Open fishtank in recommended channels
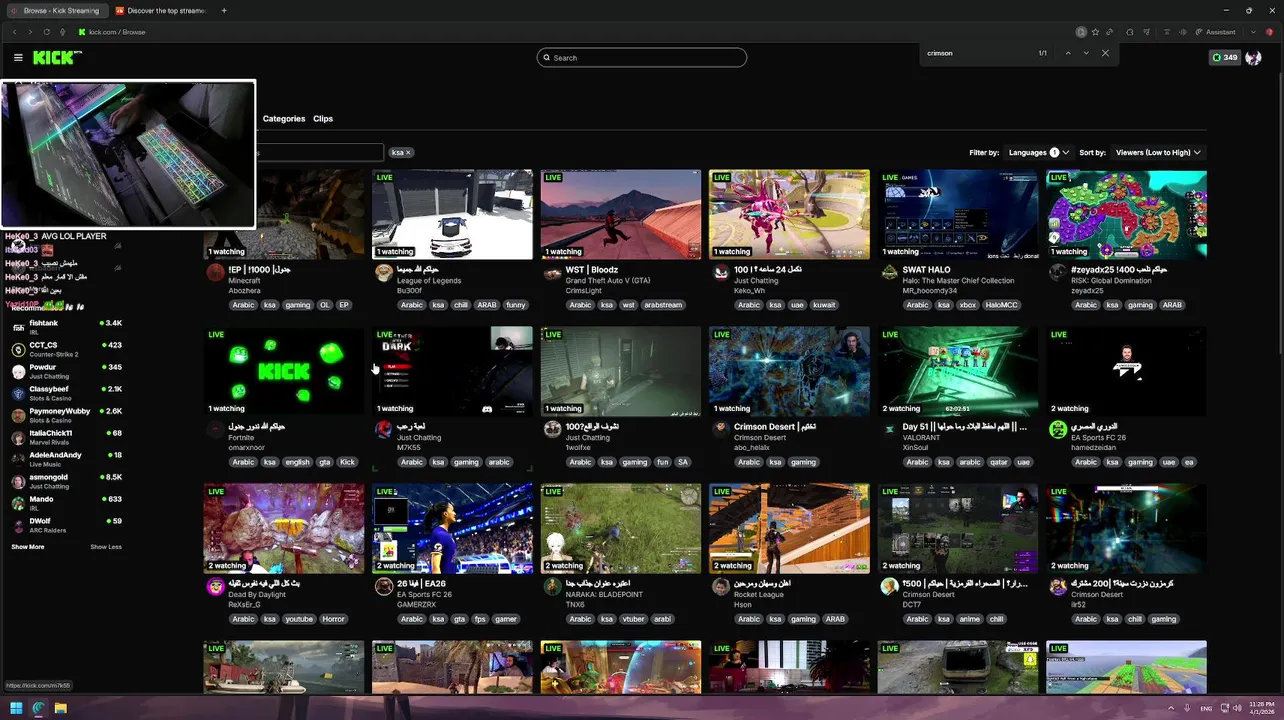 (x=66, y=327)
